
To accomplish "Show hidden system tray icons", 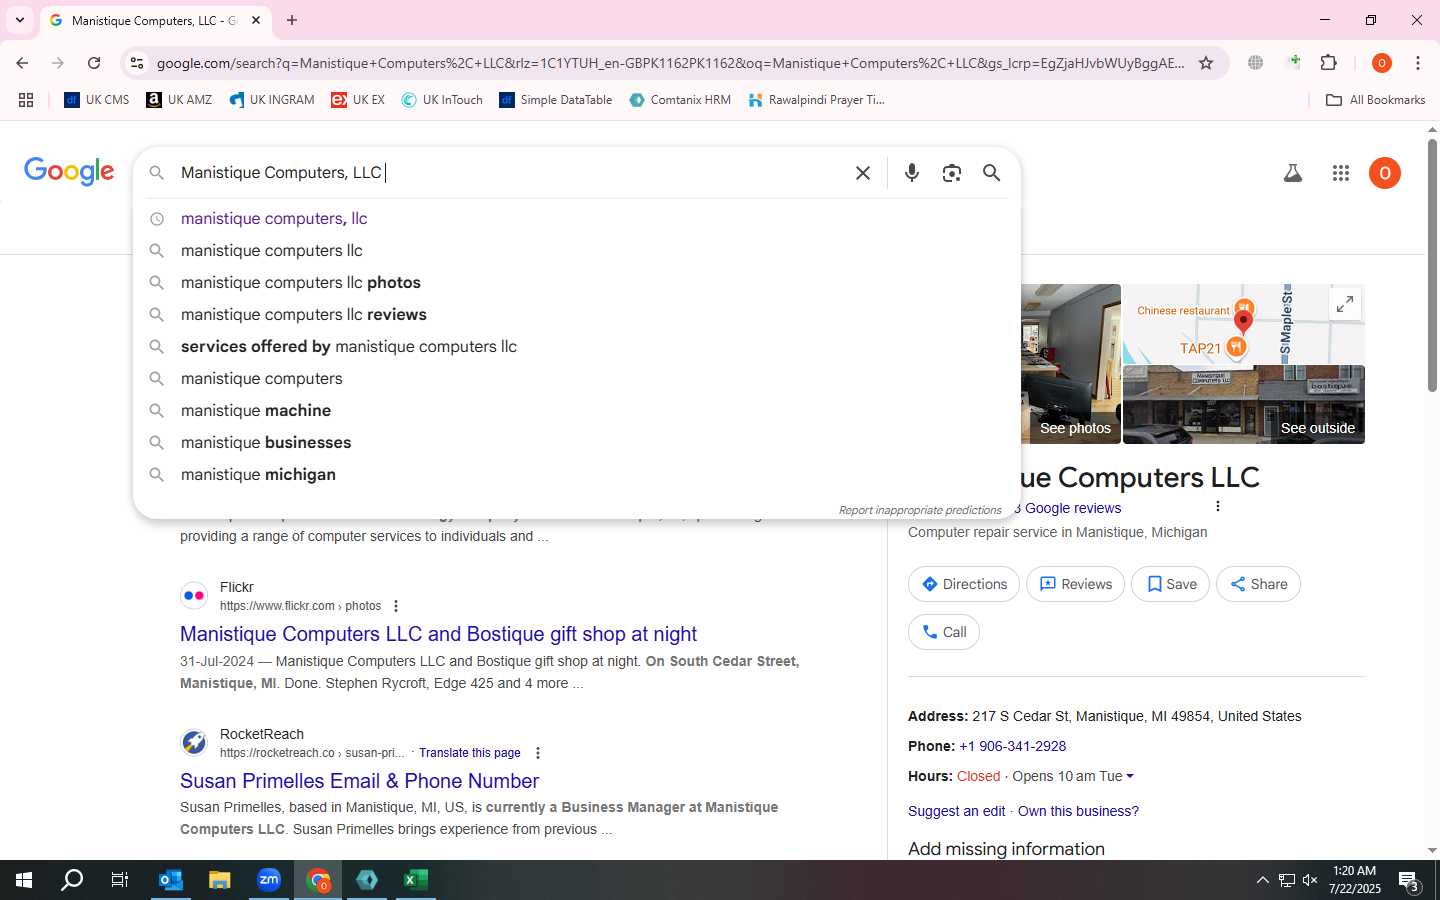I will (x=1262, y=880).
